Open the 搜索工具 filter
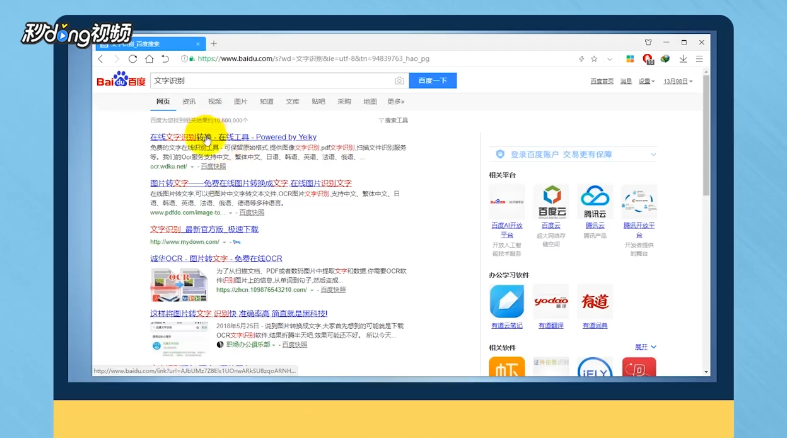 393,120
